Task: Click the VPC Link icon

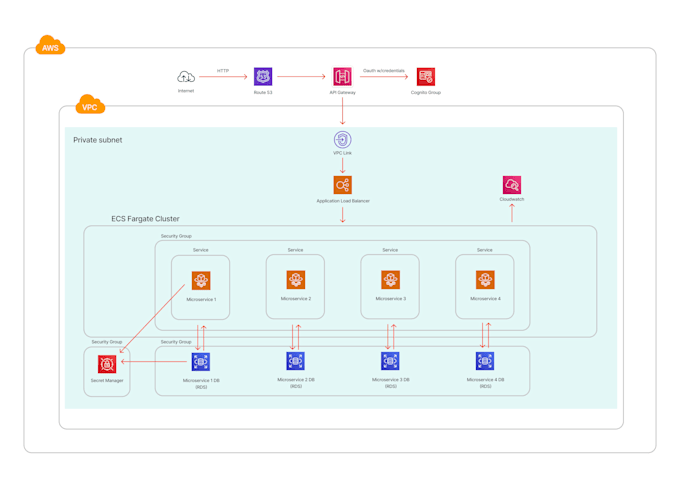Action: click(x=342, y=140)
